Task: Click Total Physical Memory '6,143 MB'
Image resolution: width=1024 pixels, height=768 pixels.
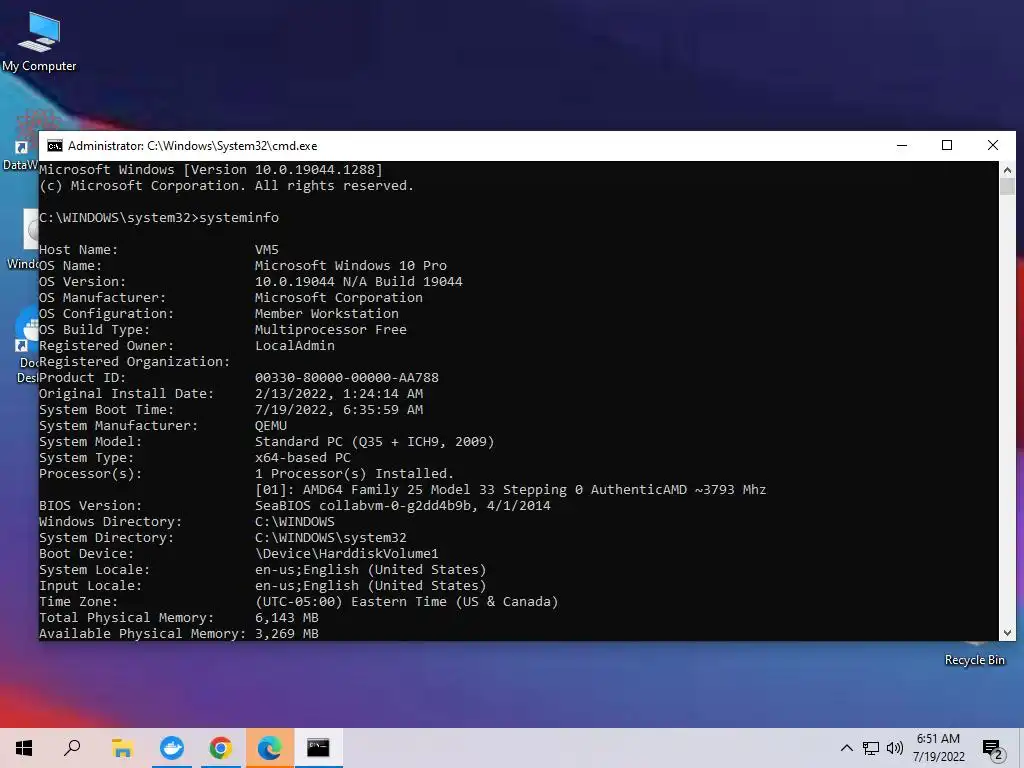Action: 287,618
